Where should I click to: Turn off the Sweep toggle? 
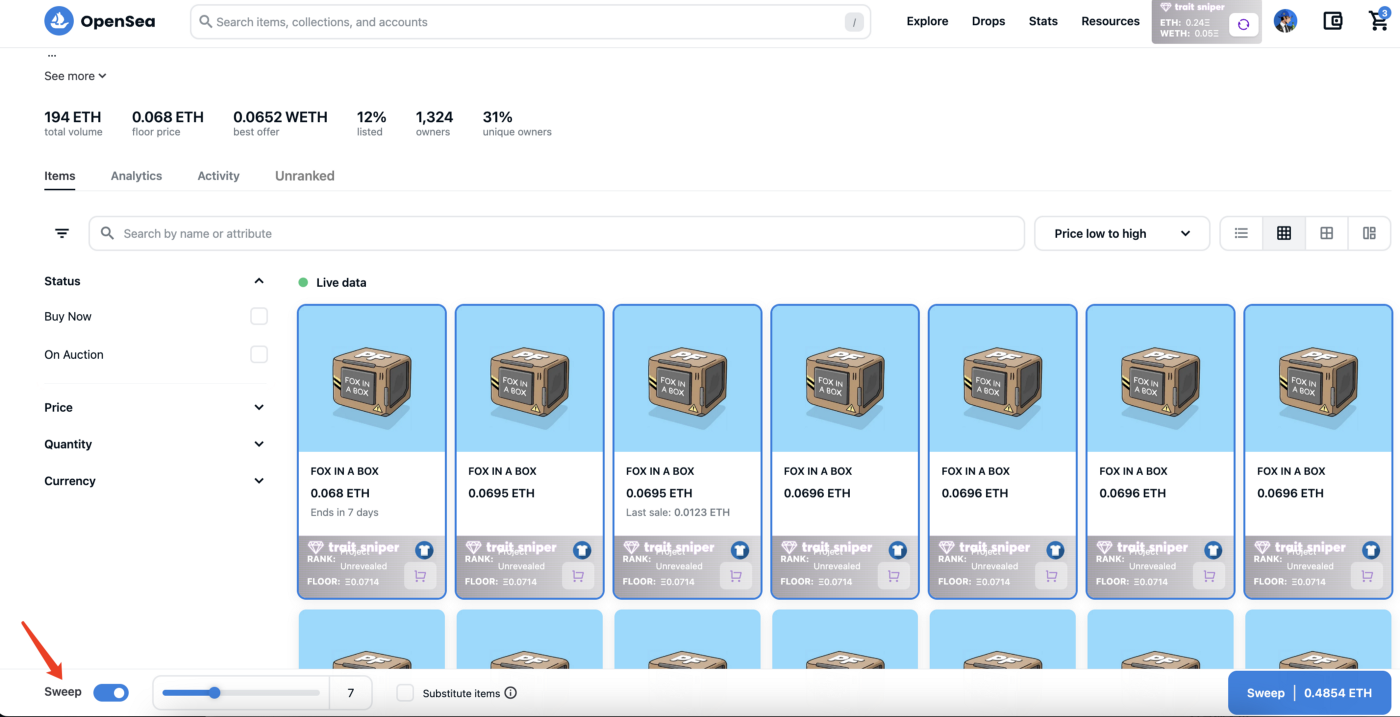tap(111, 692)
